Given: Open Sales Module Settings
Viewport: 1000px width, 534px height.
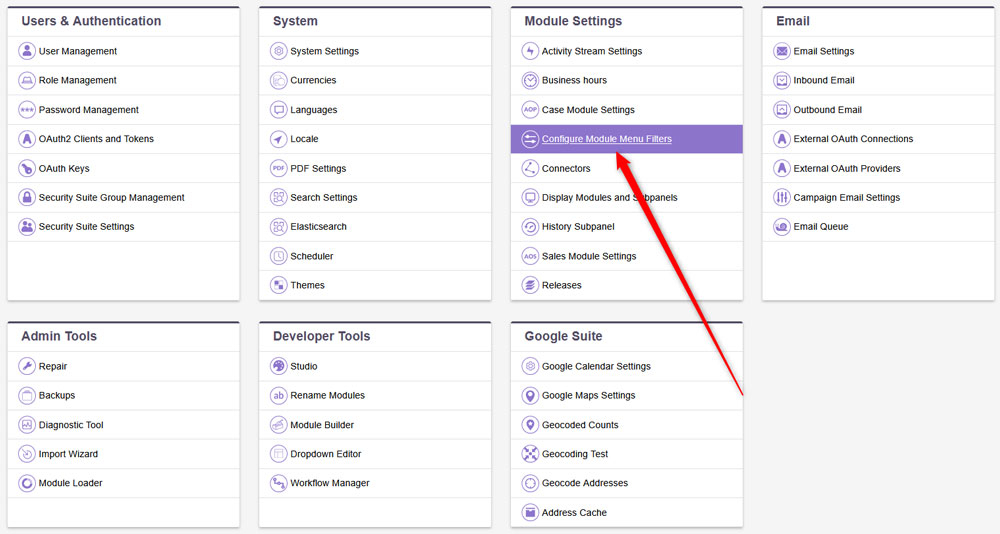Looking at the screenshot, I should coord(589,256).
